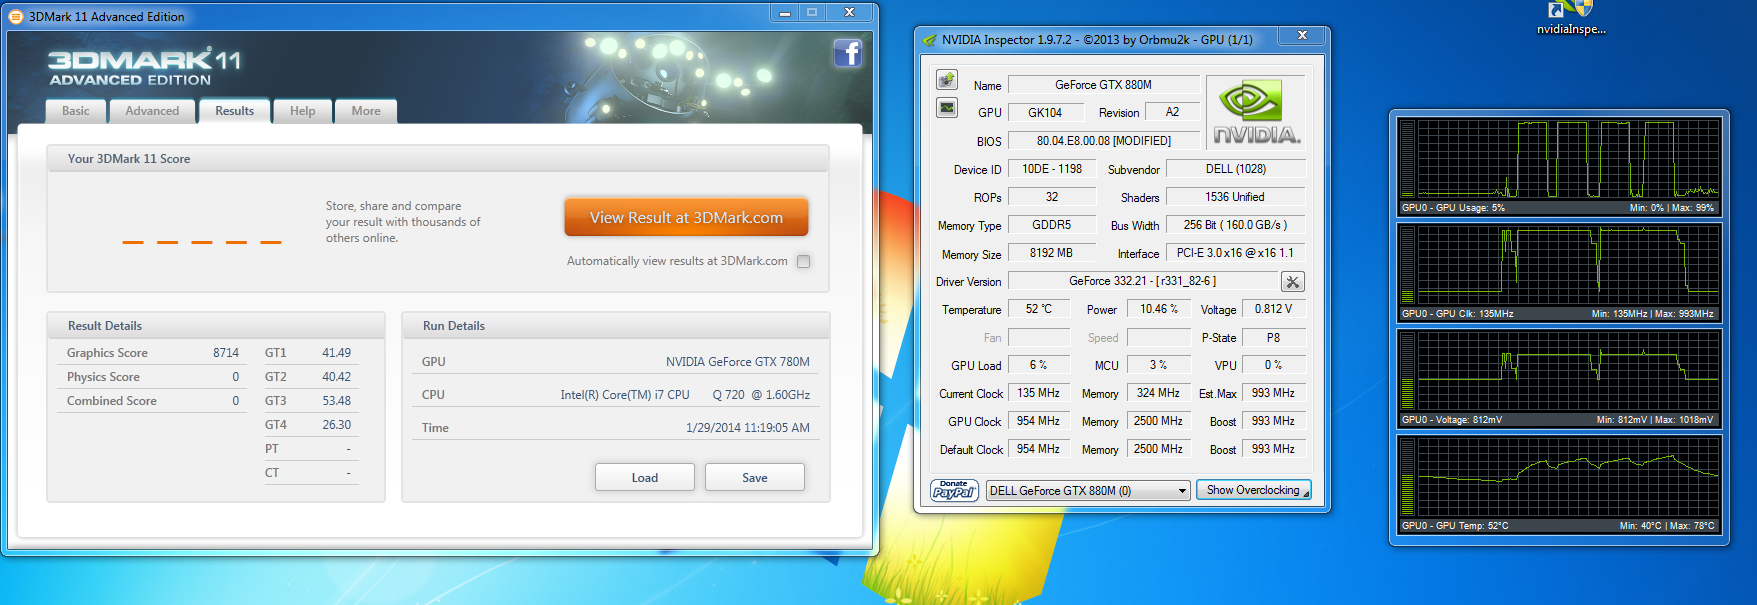Click the BIOS version field
The height and width of the screenshot is (605, 1757).
pos(1103,141)
